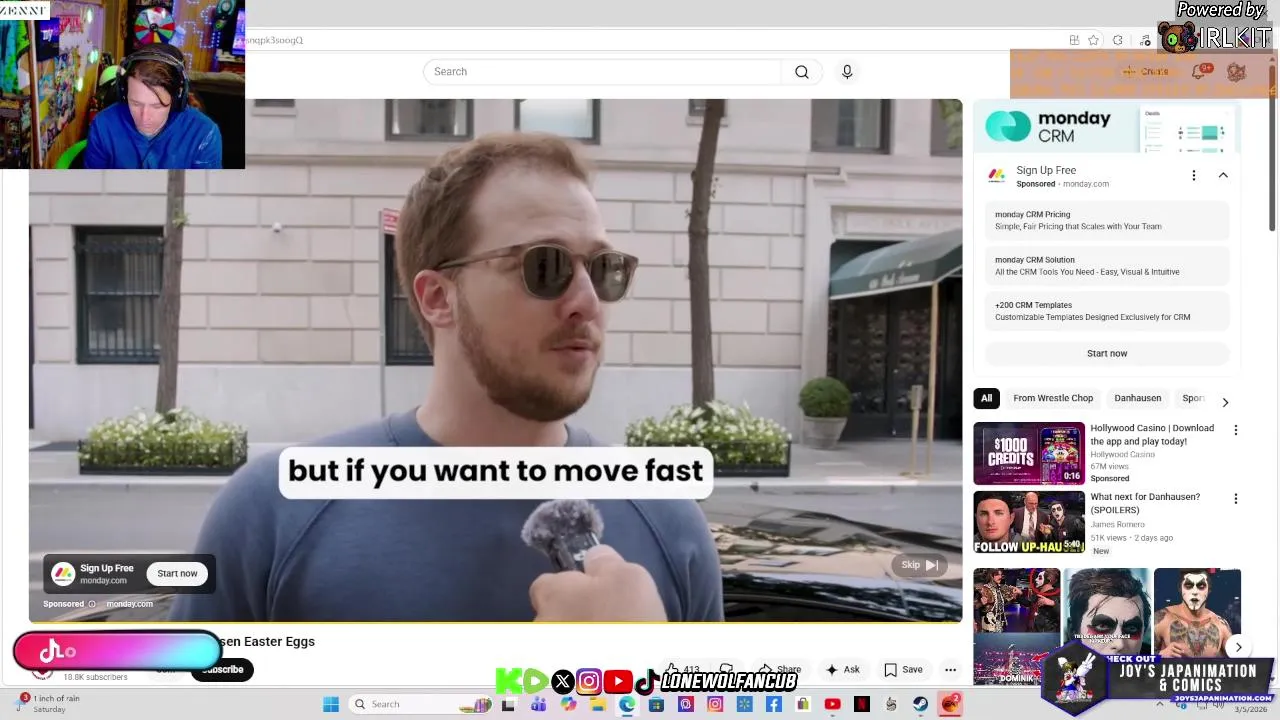Open Task View on the taskbar

508,704
